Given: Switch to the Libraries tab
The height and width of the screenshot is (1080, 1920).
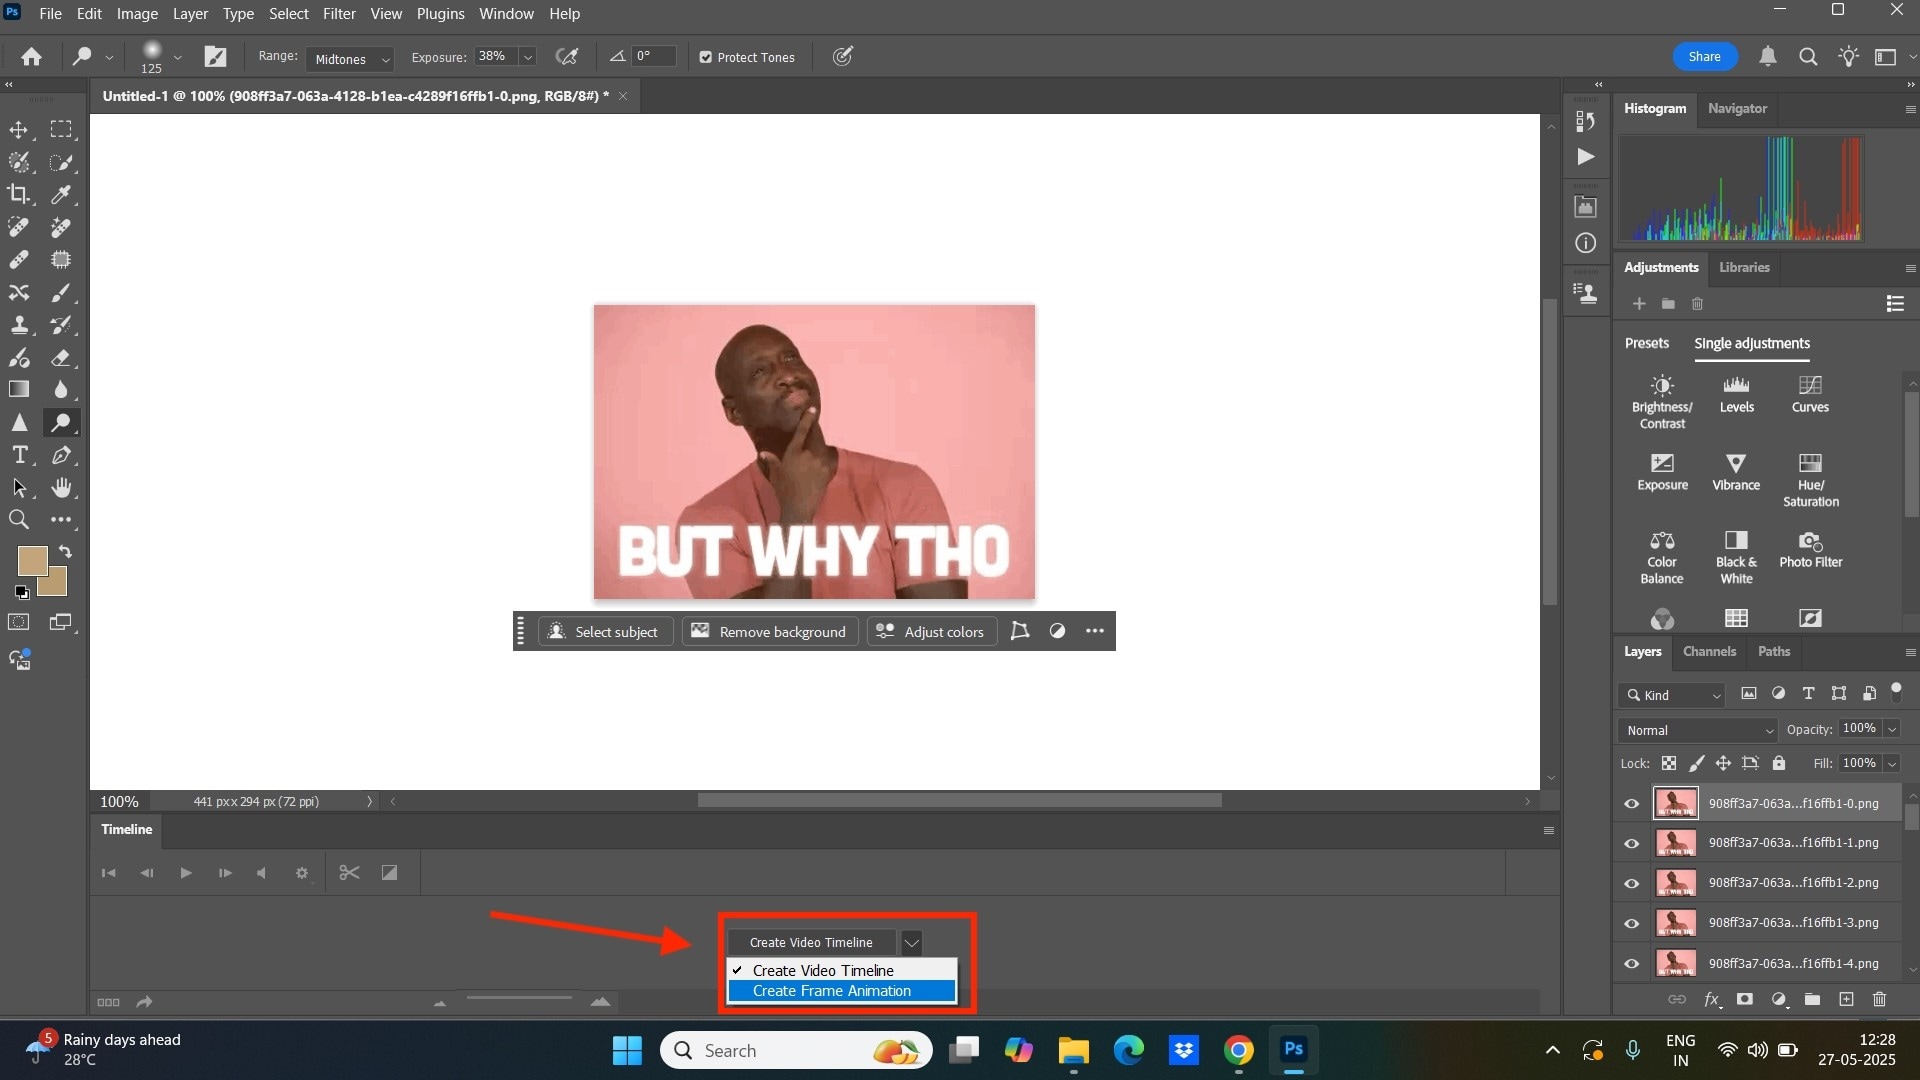Looking at the screenshot, I should pos(1744,267).
